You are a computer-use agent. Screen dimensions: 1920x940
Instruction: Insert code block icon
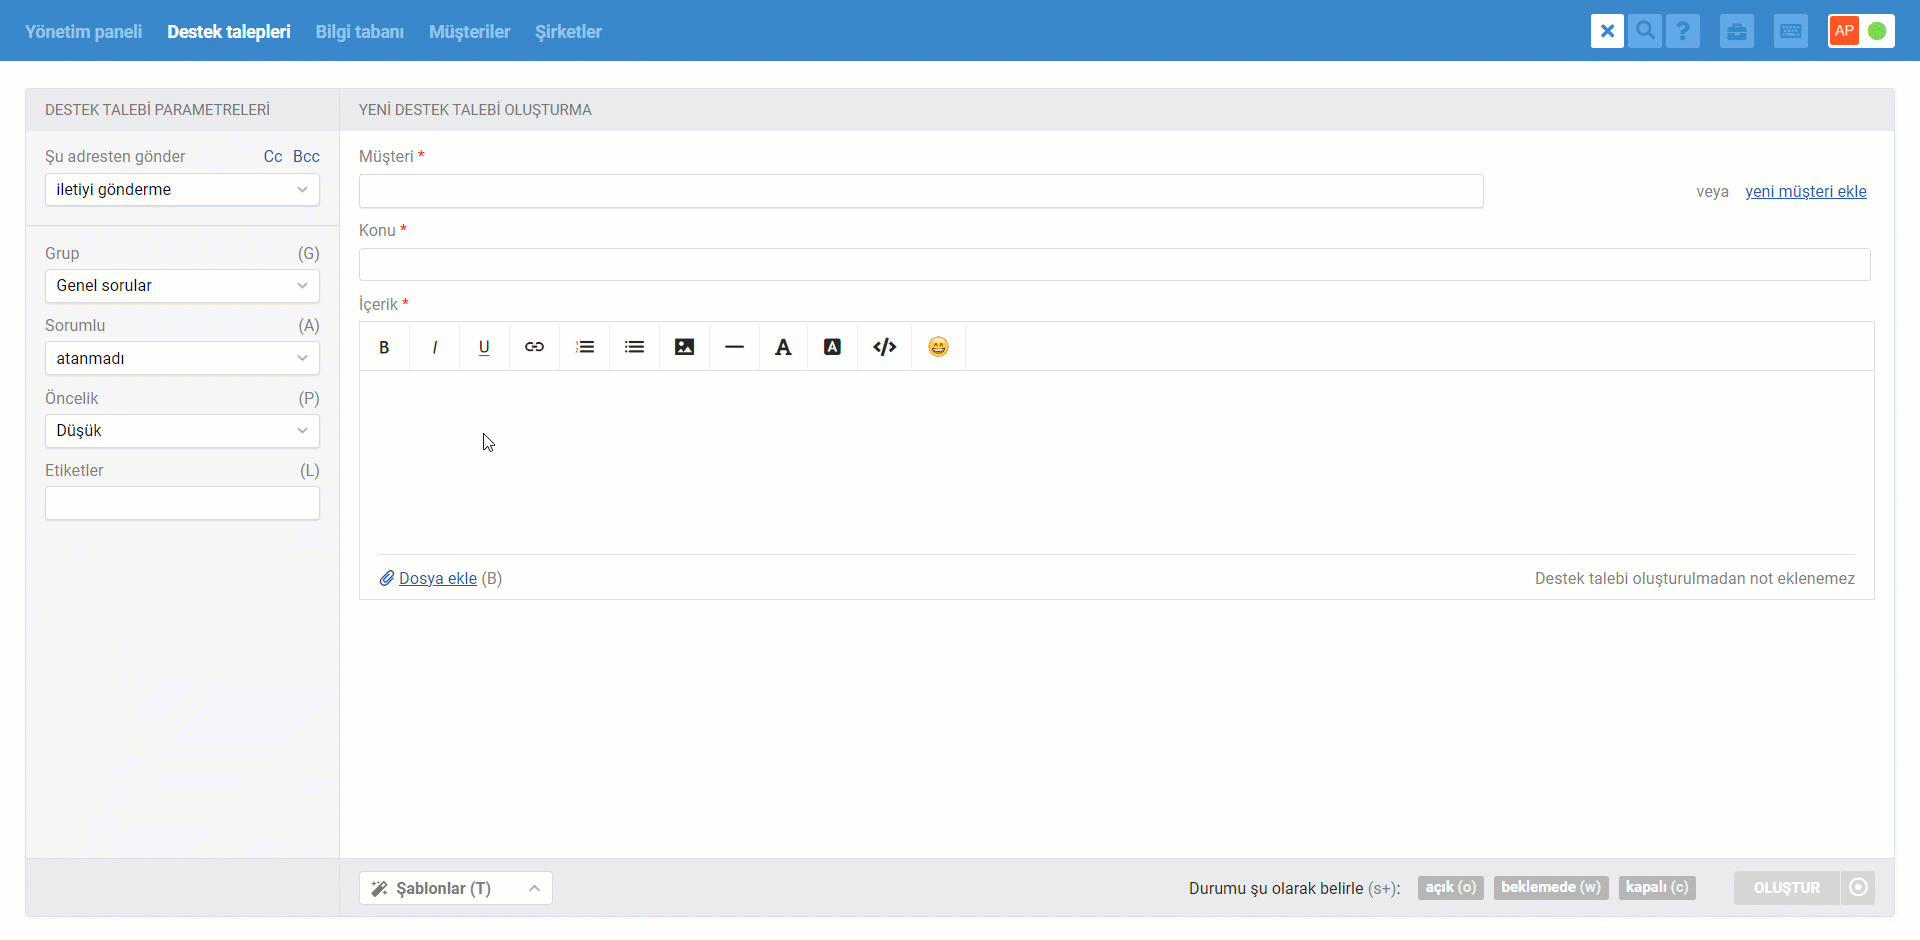(884, 347)
